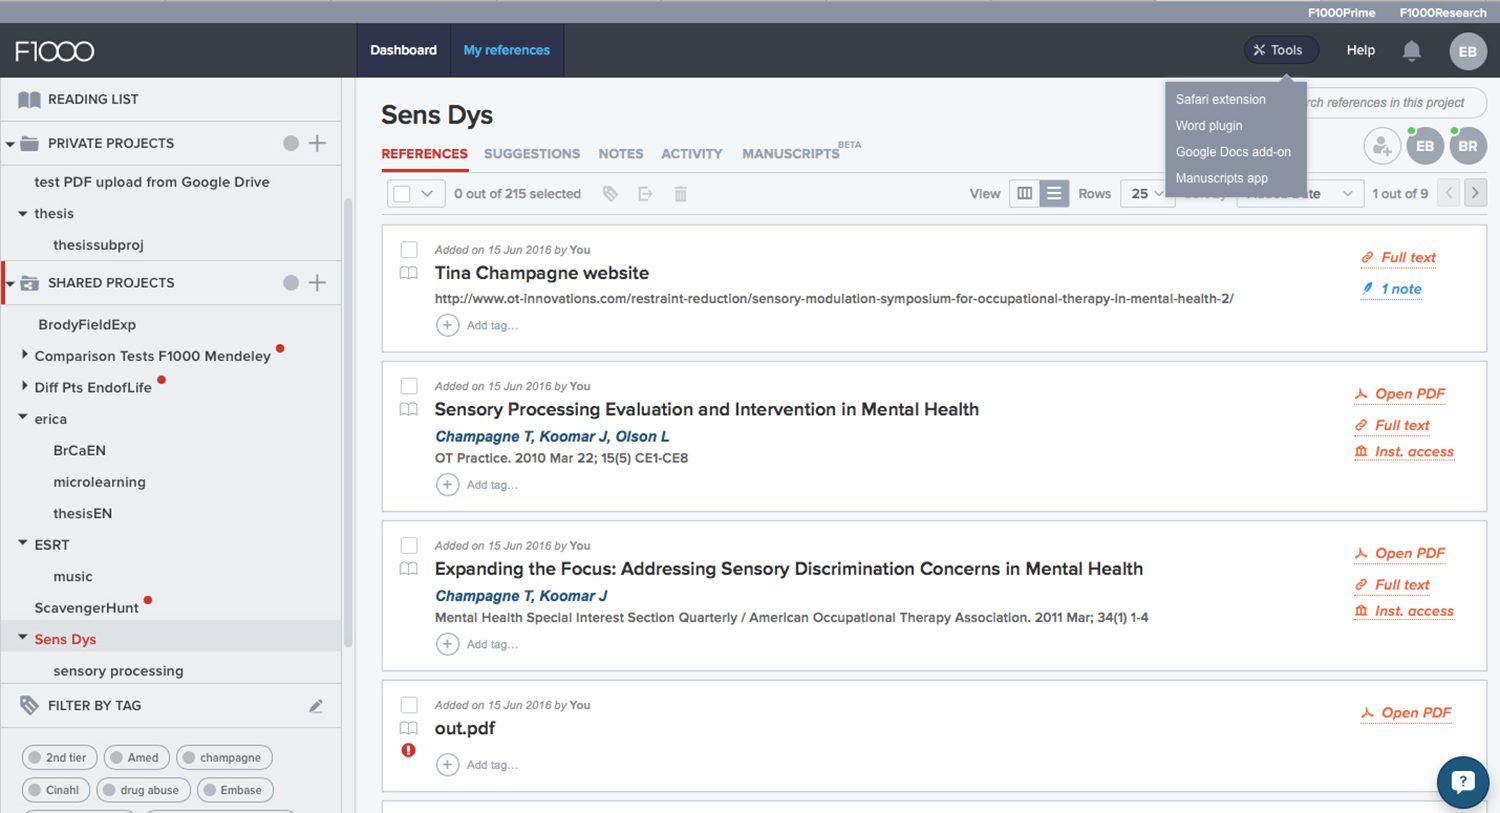
Task: Add a new private project with plus
Action: pos(317,143)
